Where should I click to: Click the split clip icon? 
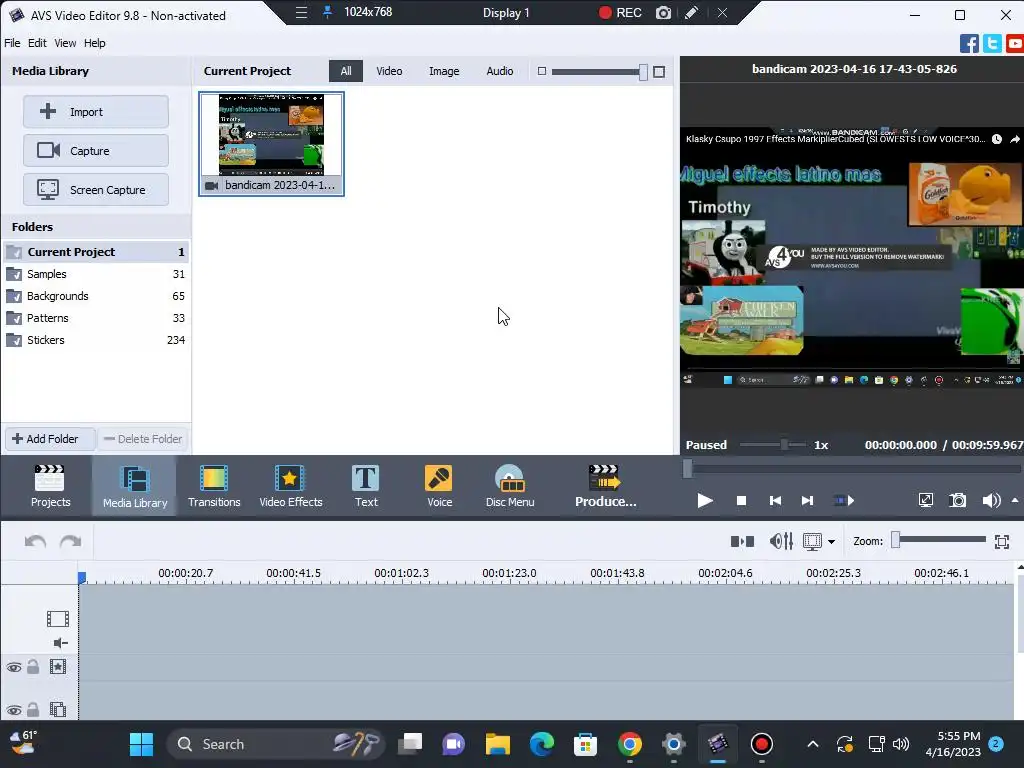(x=742, y=541)
